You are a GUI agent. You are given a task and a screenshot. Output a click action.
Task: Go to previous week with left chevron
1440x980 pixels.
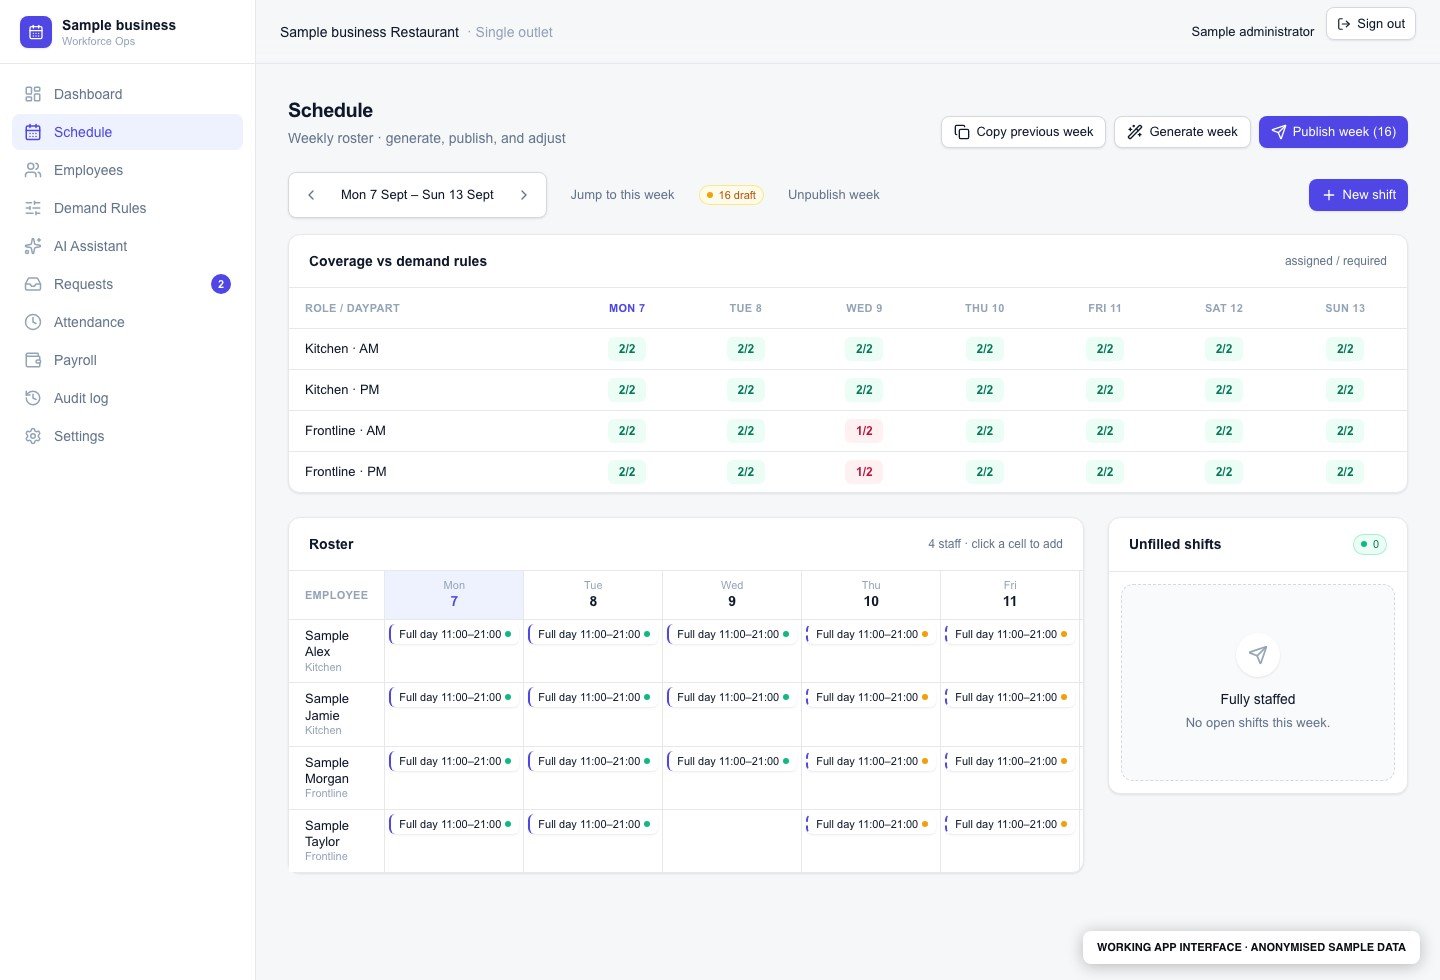click(x=311, y=195)
